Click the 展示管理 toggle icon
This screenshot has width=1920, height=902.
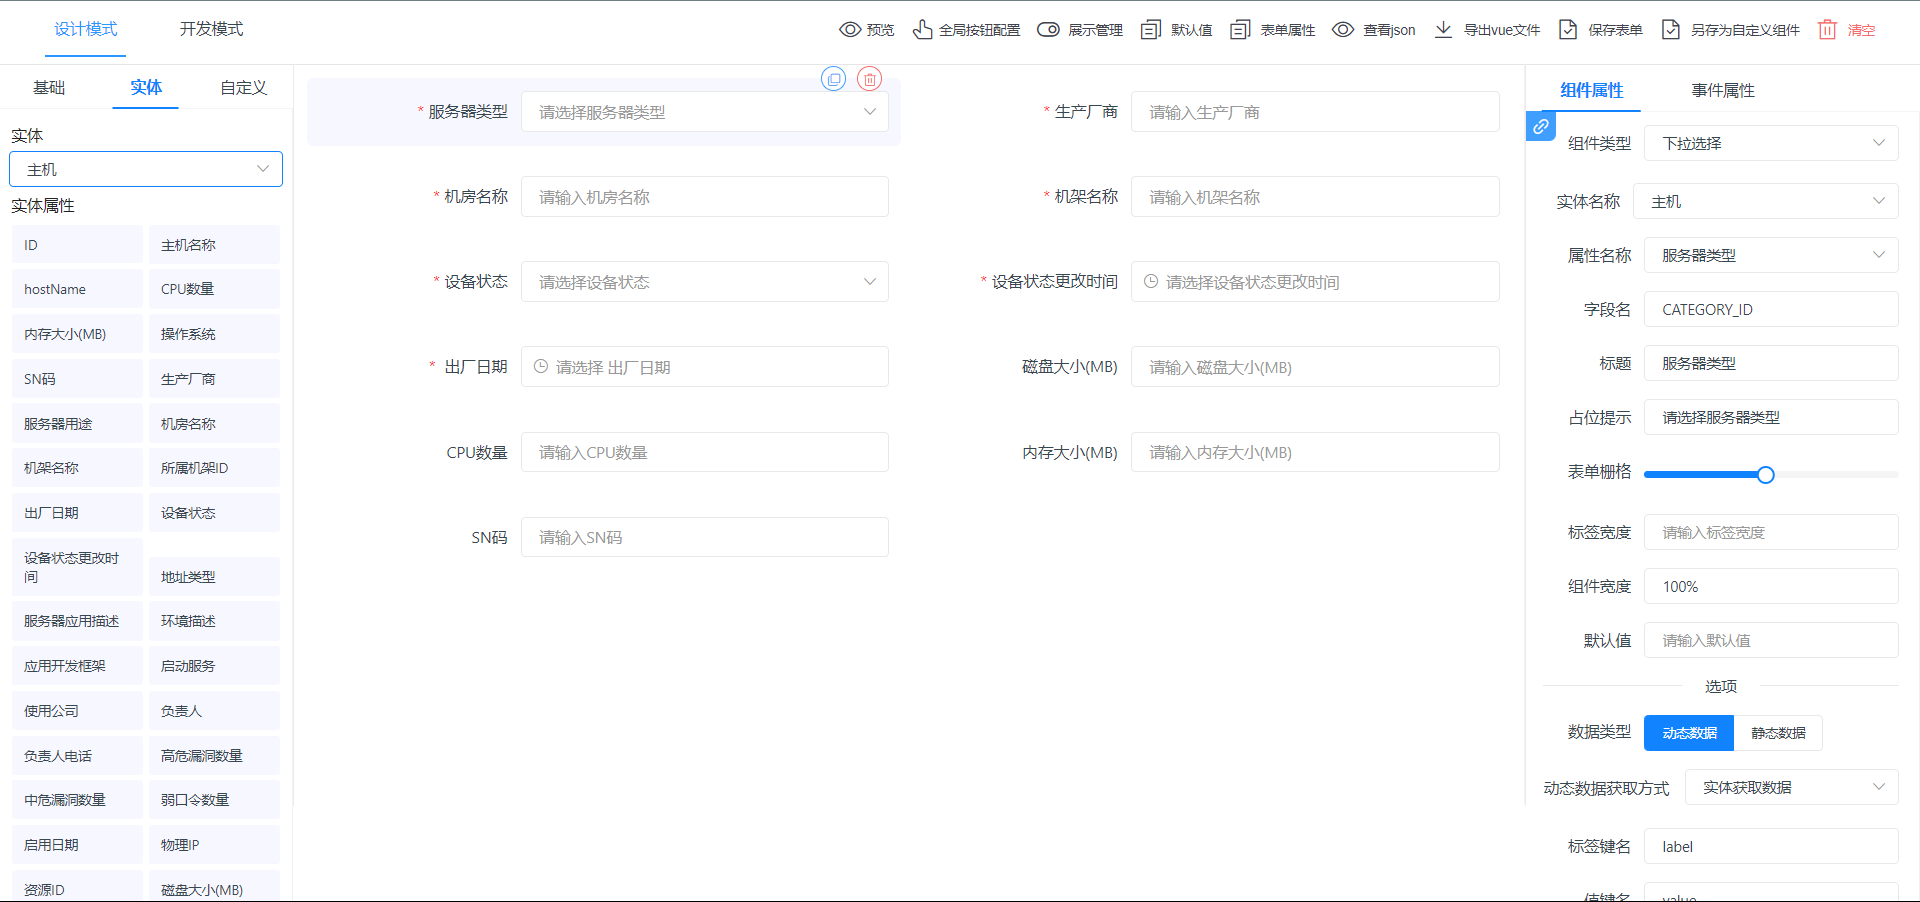click(1048, 30)
